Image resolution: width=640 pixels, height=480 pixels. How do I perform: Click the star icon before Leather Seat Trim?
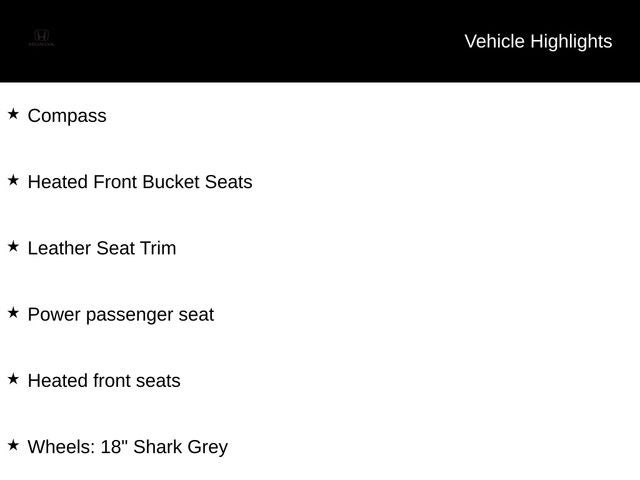pos(13,247)
